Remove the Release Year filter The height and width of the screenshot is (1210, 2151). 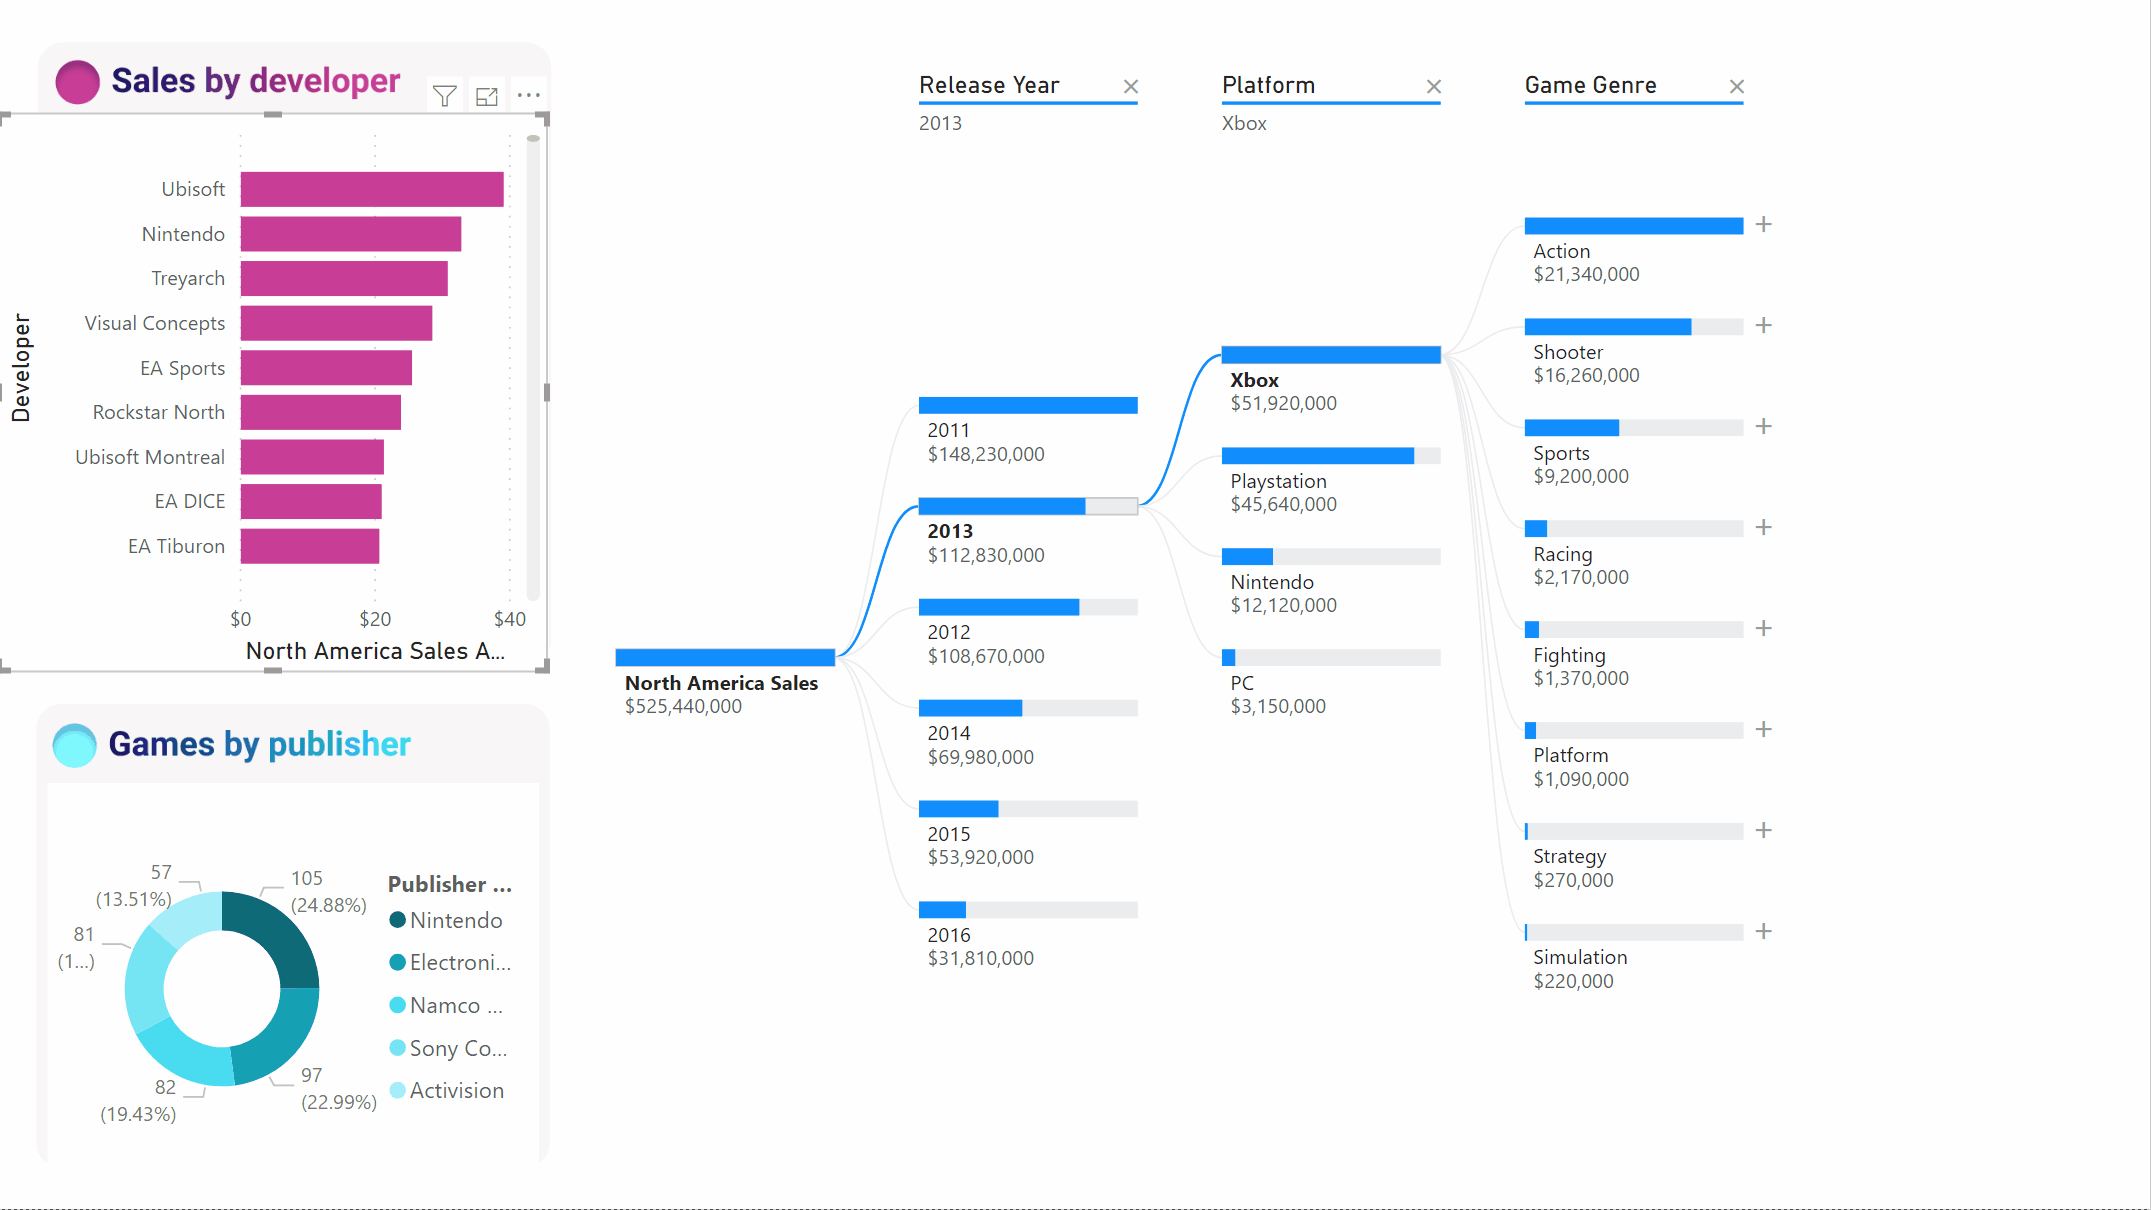point(1132,84)
